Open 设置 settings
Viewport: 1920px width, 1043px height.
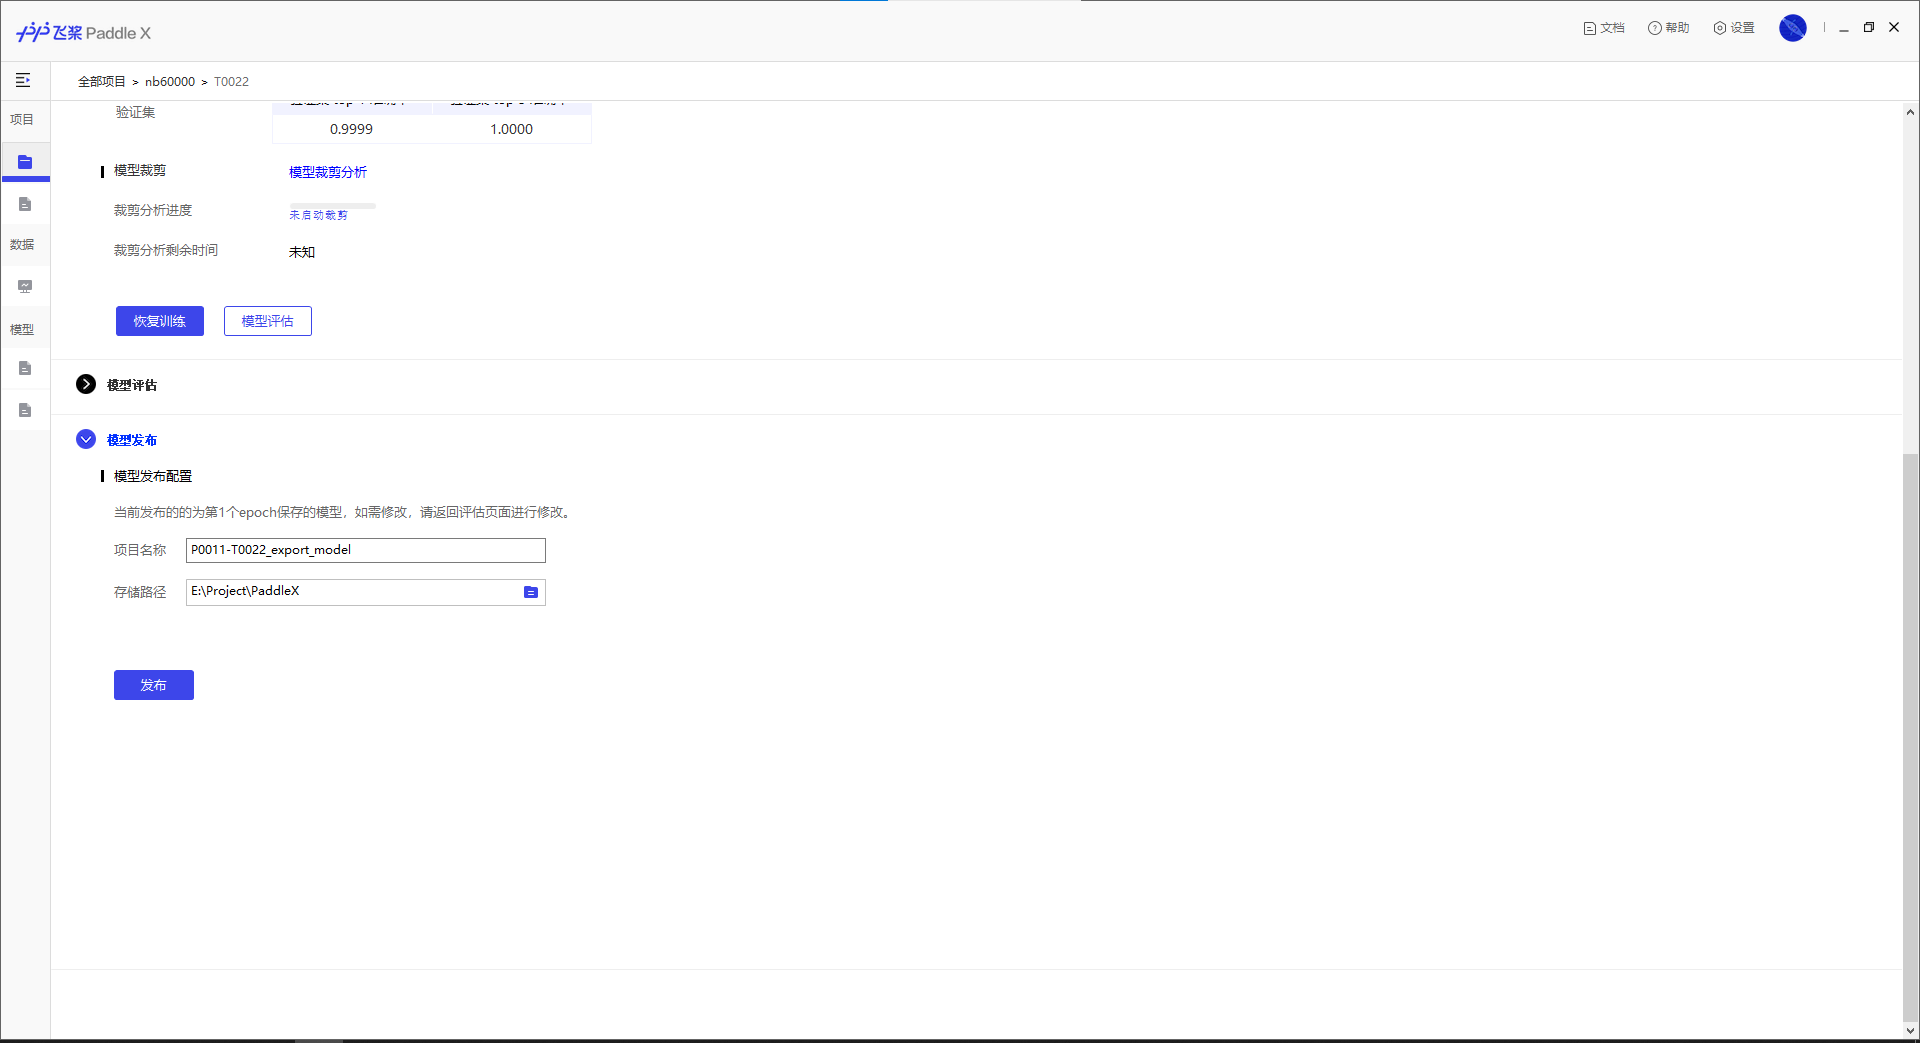(1734, 28)
